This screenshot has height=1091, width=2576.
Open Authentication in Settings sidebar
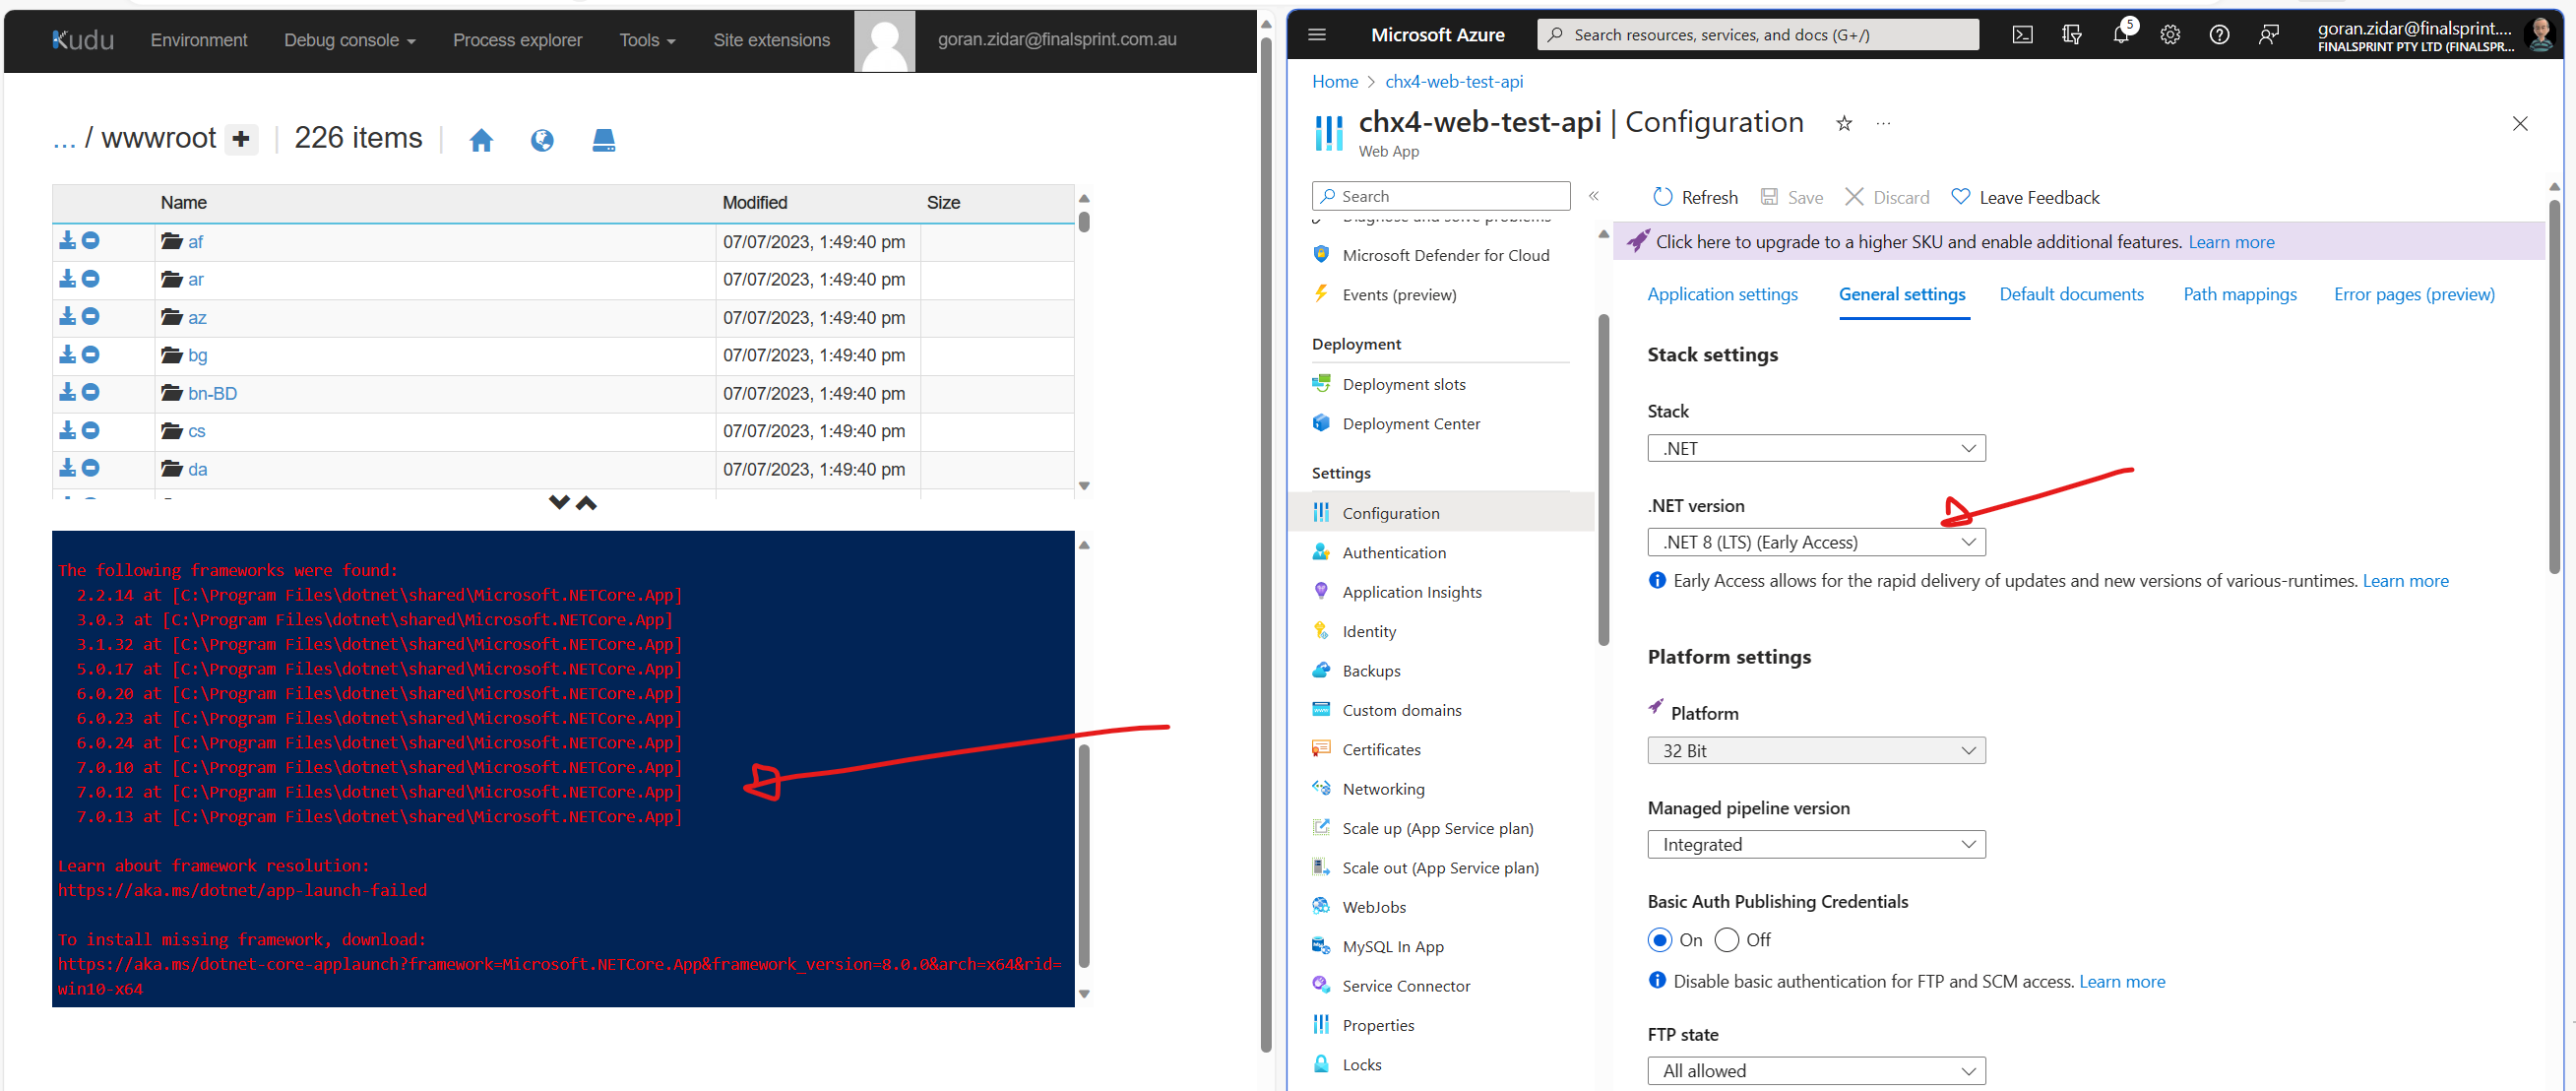point(1393,553)
